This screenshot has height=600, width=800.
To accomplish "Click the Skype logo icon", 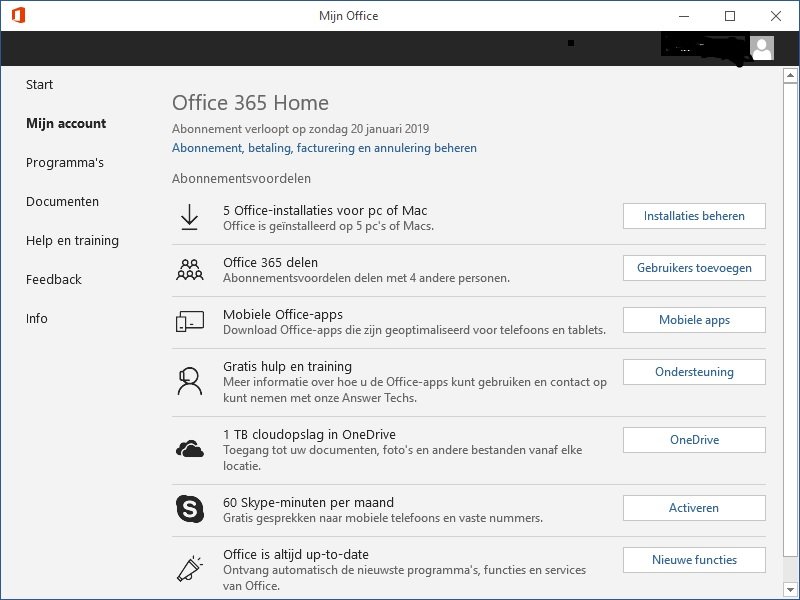I will coord(189,509).
